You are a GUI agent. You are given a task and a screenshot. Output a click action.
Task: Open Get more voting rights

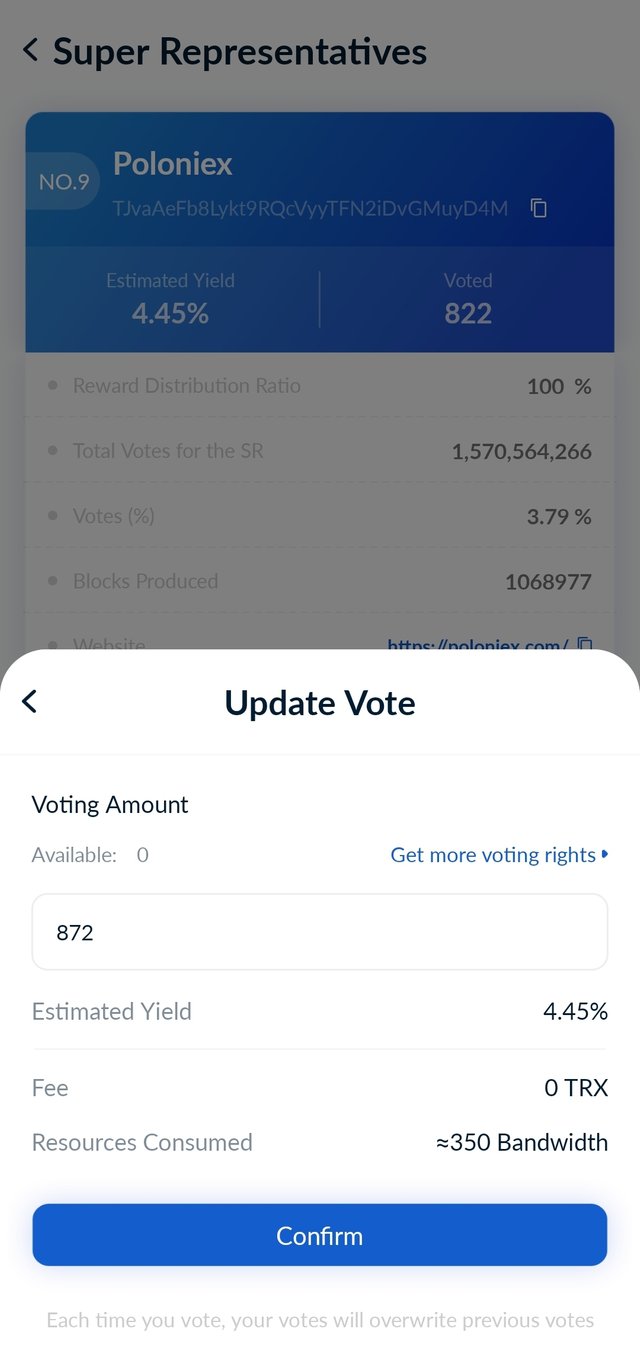tap(493, 855)
